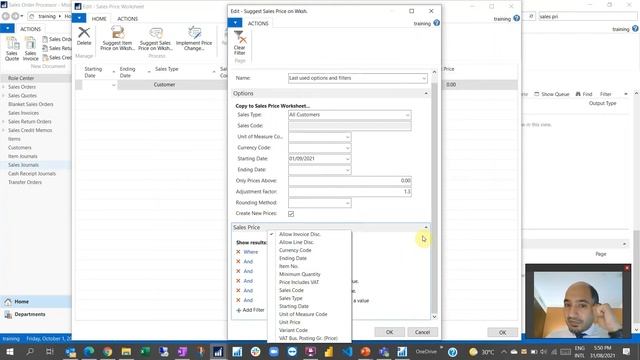Toggle Create New Prices checkbox
This screenshot has width=640, height=360.
[x=291, y=214]
